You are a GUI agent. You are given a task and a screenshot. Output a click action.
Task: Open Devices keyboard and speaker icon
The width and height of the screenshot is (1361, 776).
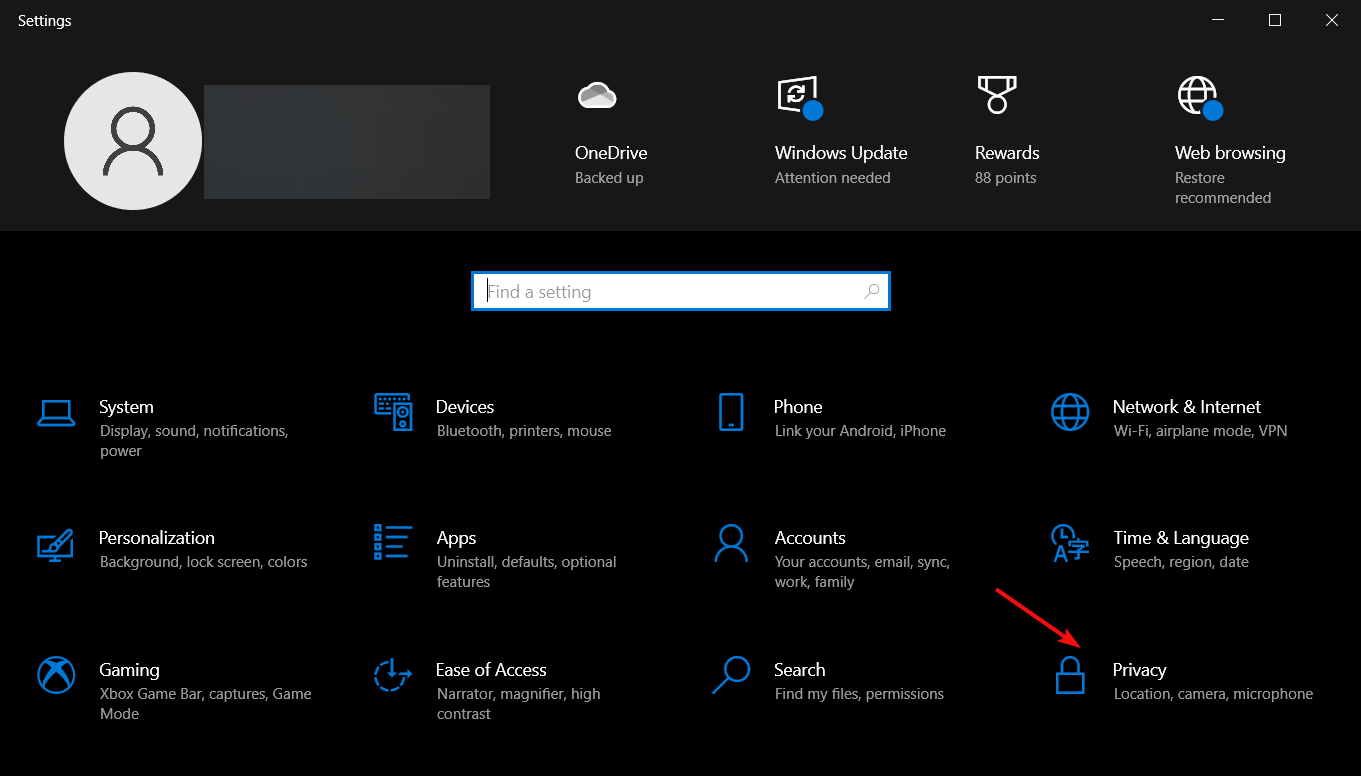pos(393,412)
